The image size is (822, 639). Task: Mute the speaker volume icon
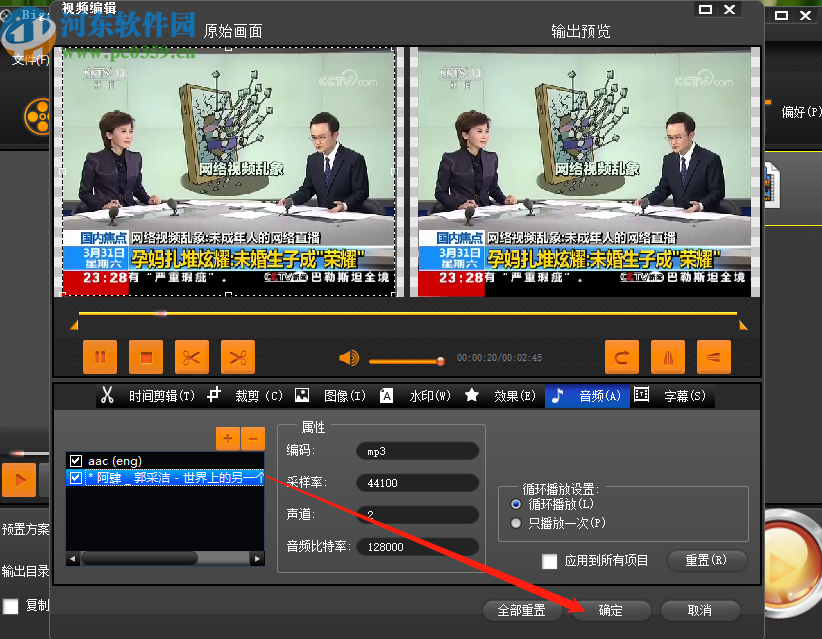click(x=348, y=357)
